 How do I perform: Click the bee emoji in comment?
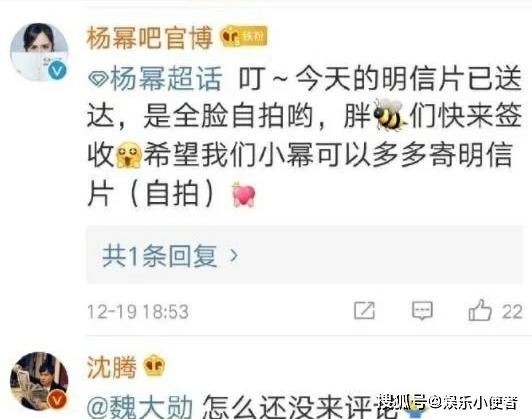(390, 115)
